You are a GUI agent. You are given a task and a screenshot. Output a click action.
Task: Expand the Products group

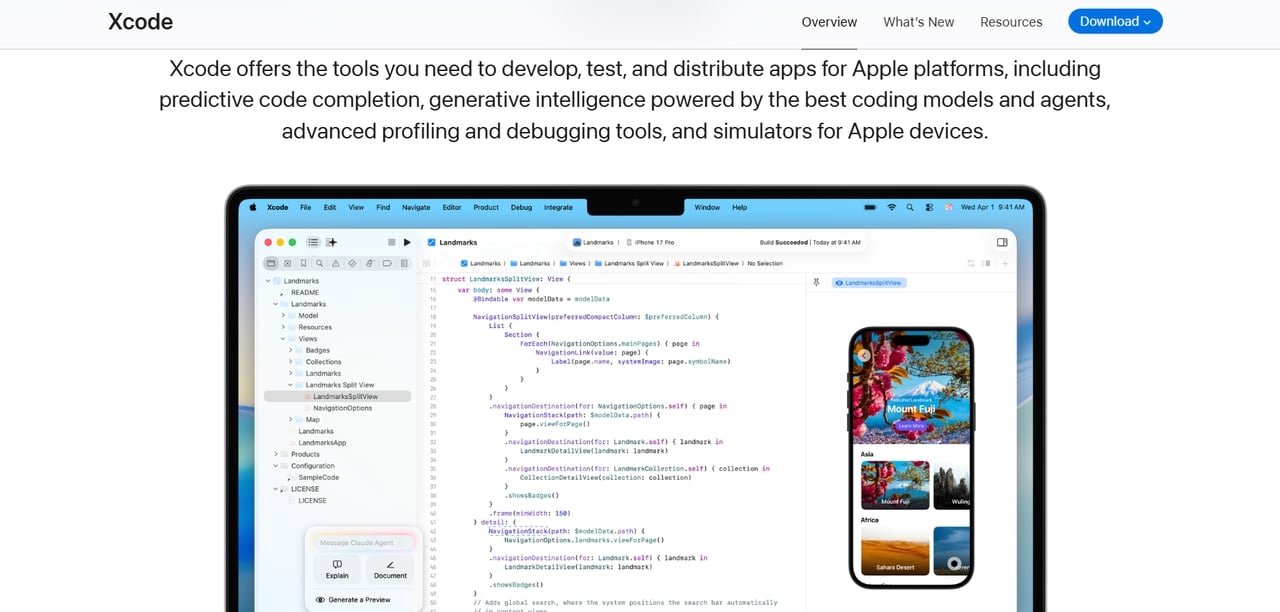tap(276, 454)
